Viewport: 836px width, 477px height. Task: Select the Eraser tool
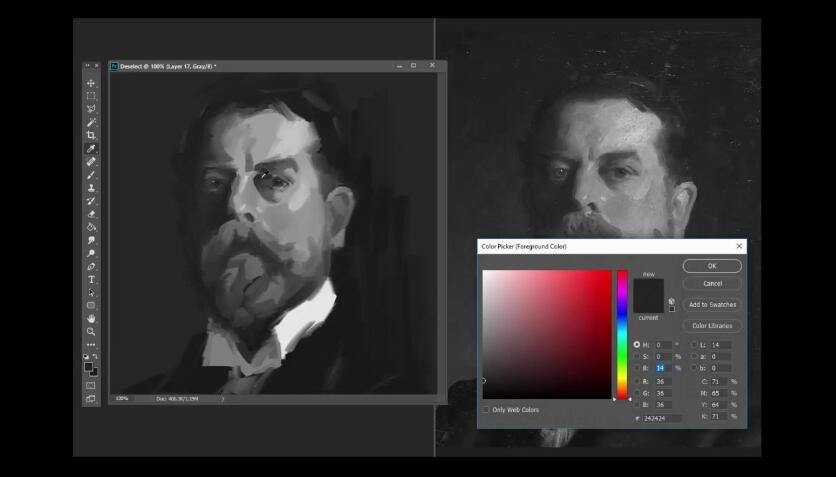(x=91, y=214)
